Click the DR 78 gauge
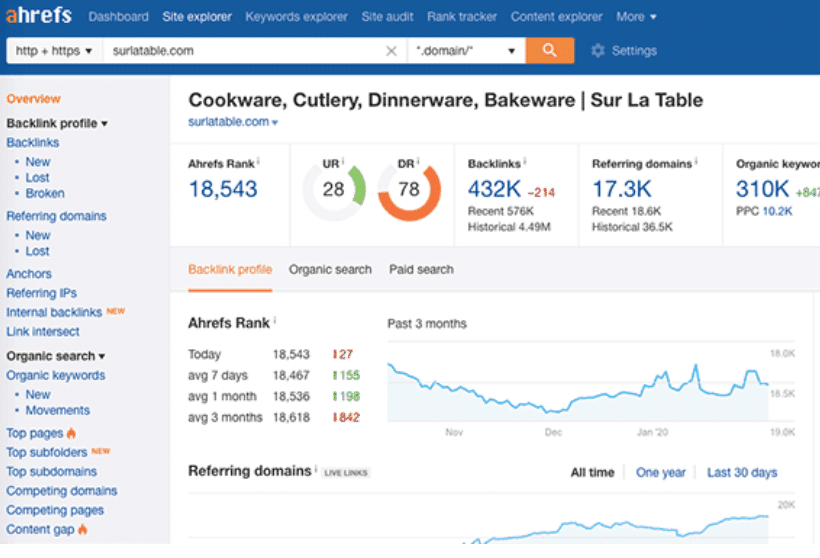Viewport: 820px width, 558px height. [x=409, y=189]
